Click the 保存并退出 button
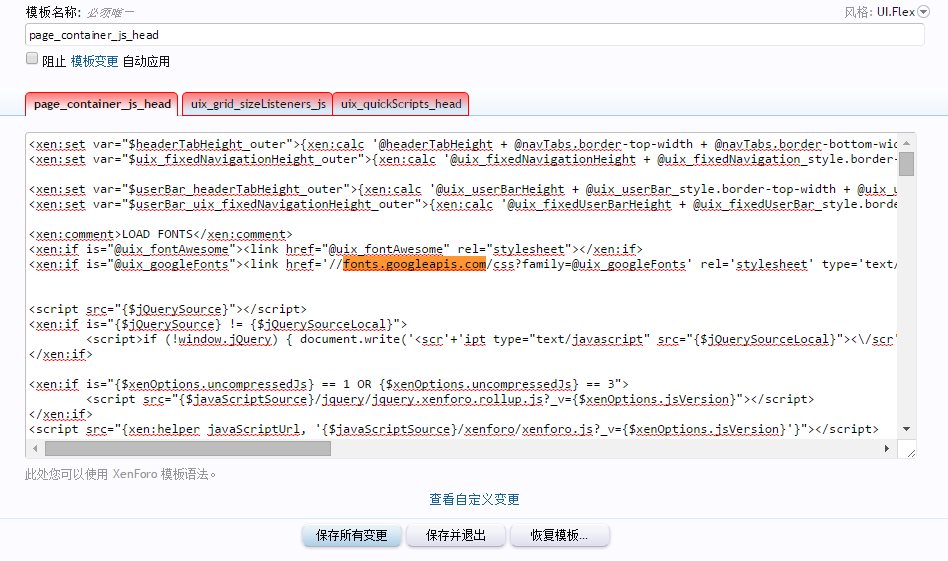 click(456, 536)
